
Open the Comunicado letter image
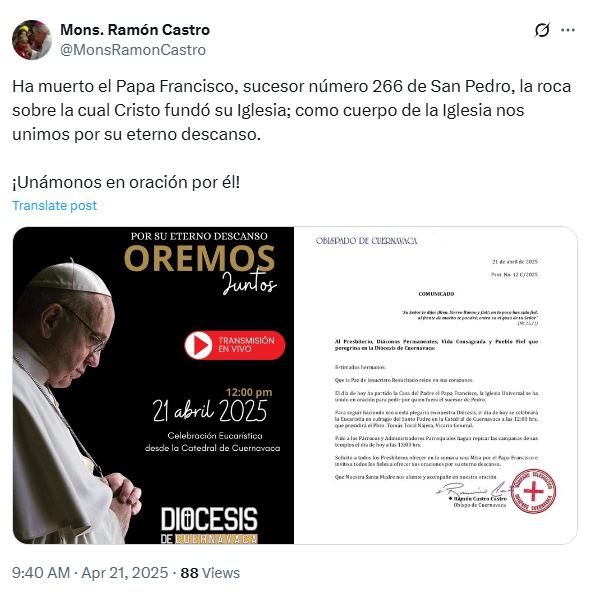[436, 385]
